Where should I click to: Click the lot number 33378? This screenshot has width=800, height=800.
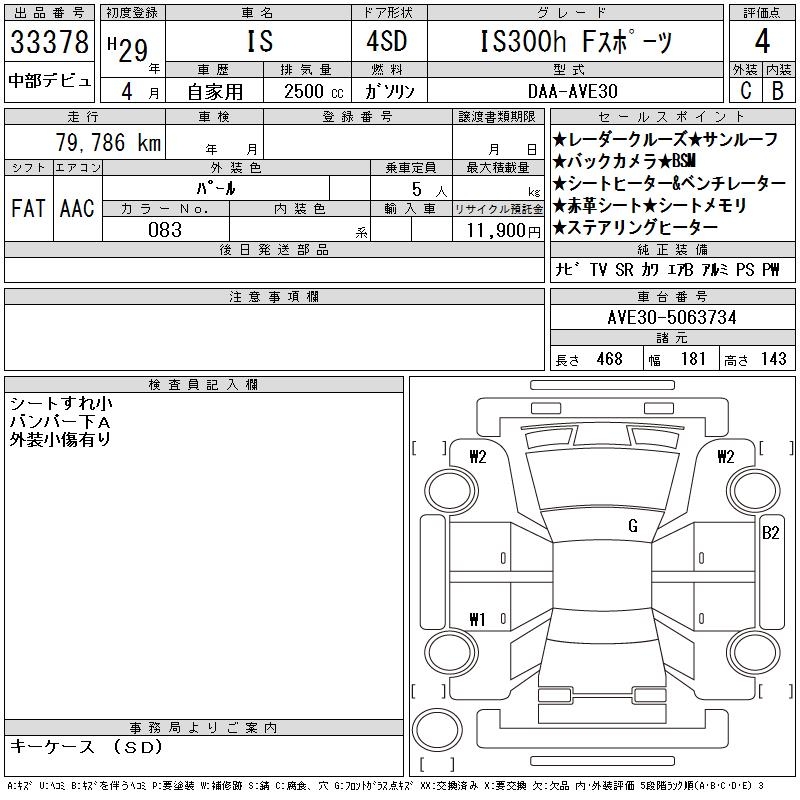pyautogui.click(x=49, y=41)
